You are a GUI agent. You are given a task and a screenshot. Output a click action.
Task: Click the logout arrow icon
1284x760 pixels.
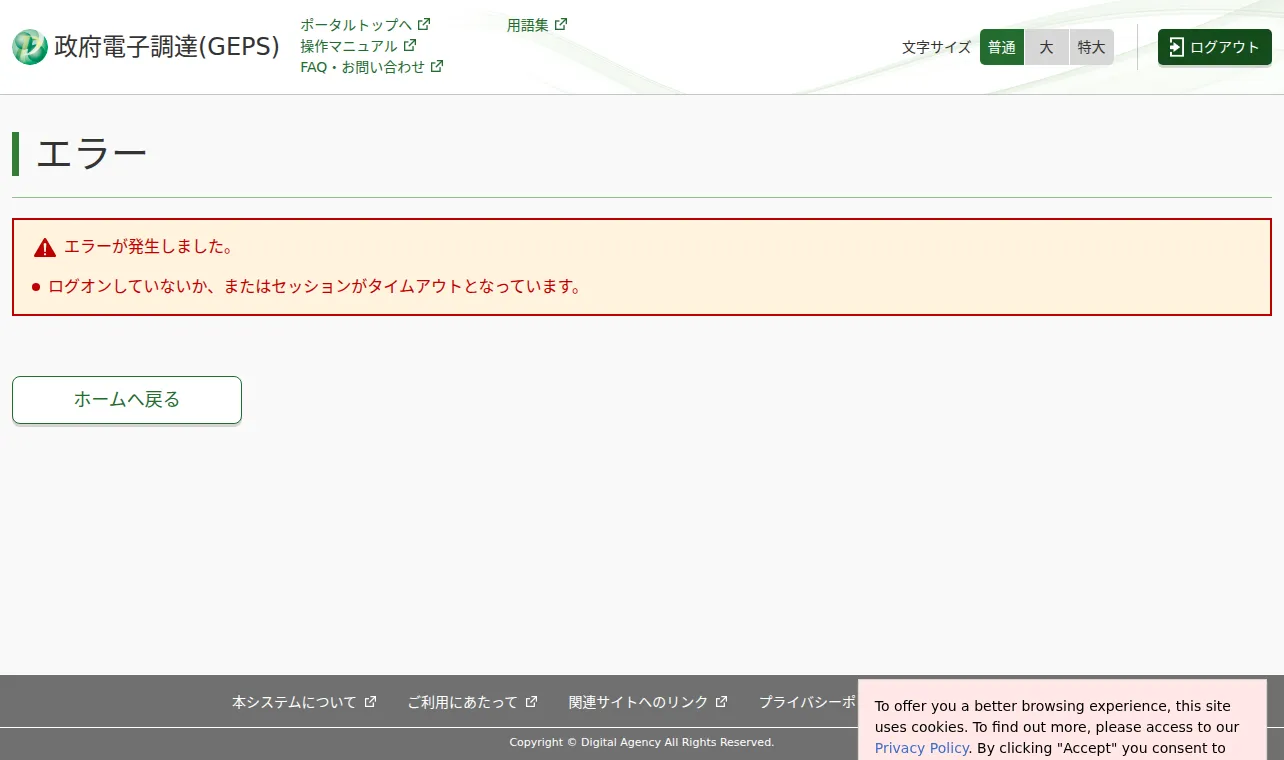click(x=1177, y=47)
